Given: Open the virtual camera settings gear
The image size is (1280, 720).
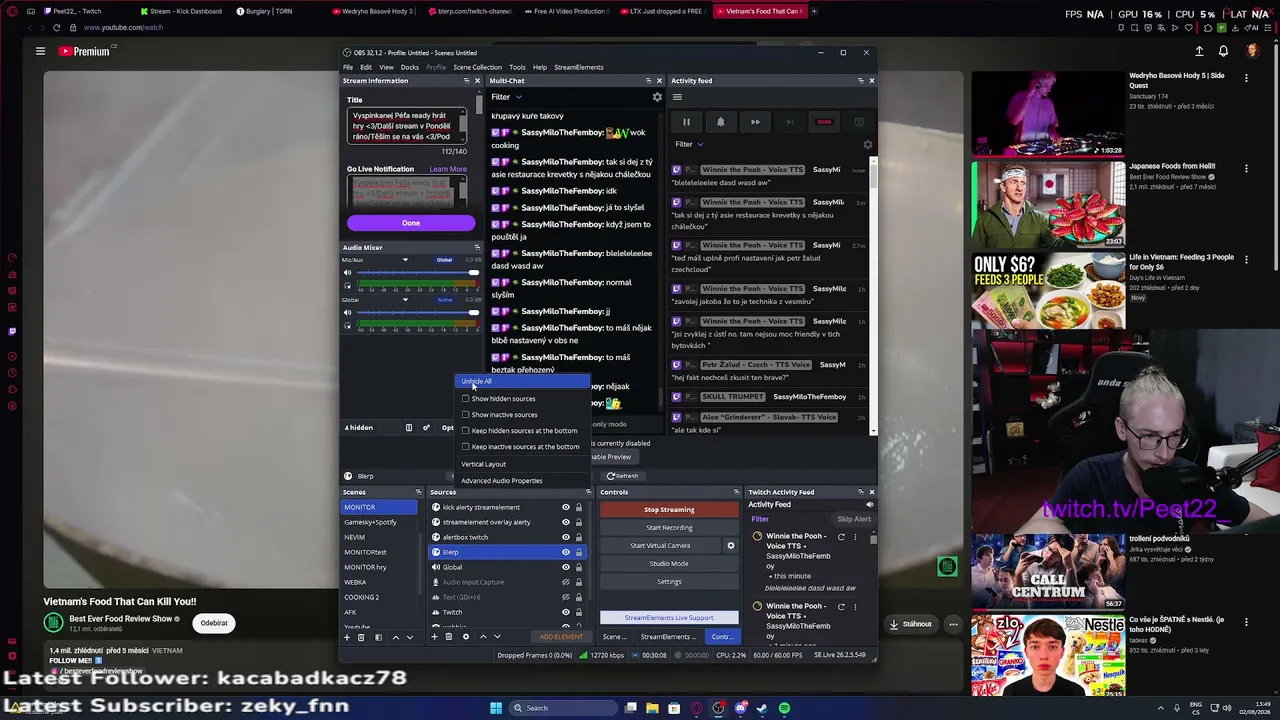Looking at the screenshot, I should tap(730, 545).
